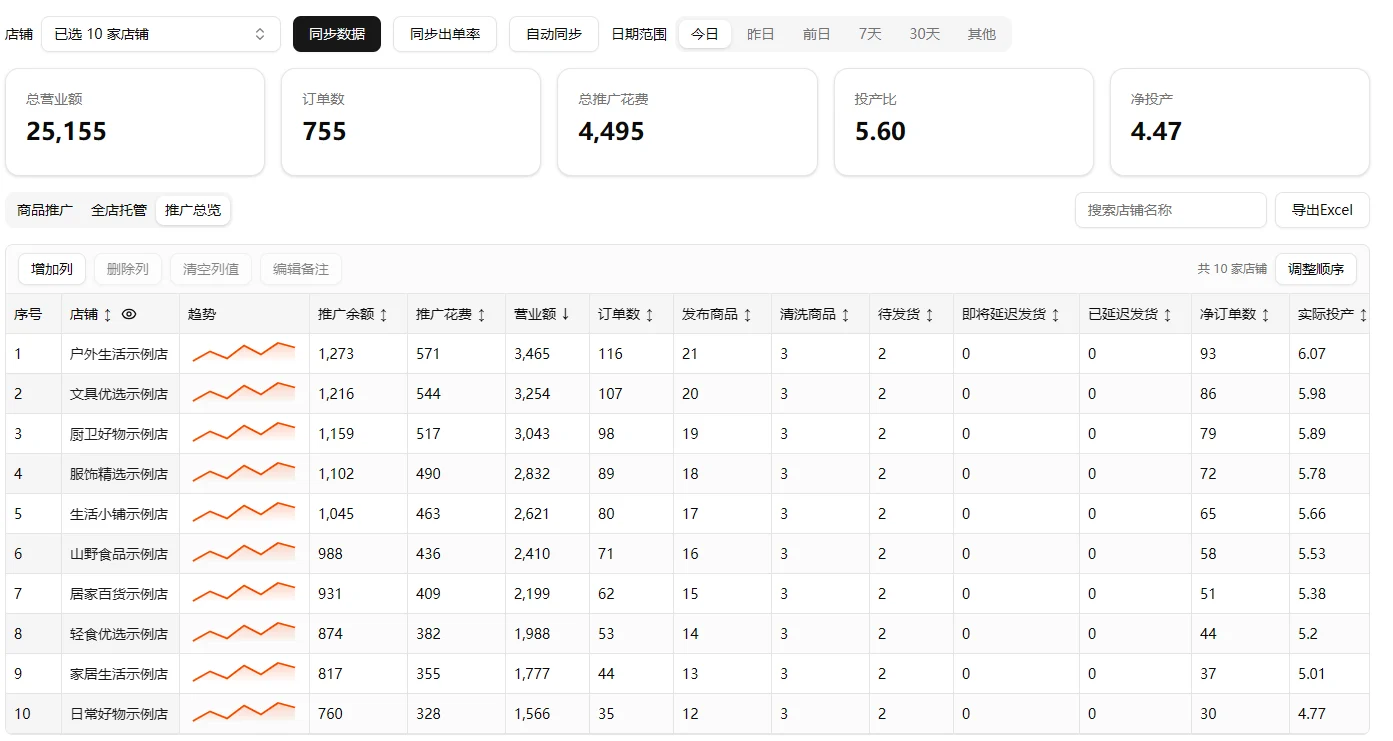Click the 营业额 descending sort arrow
This screenshot has height=741, width=1393.
click(x=565, y=314)
